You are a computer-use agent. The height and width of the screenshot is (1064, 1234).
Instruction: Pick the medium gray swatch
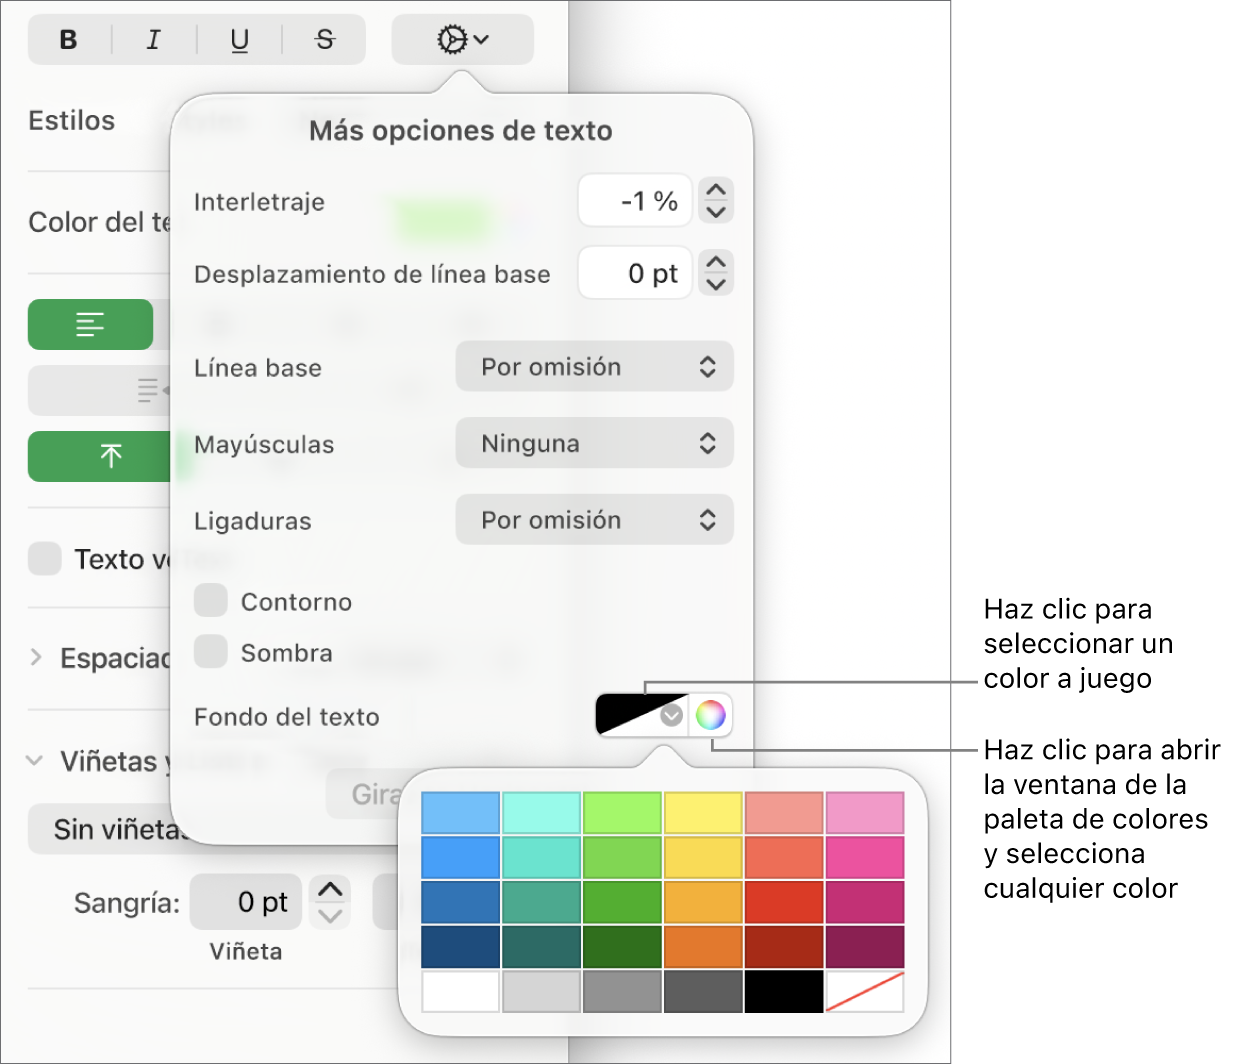point(622,991)
